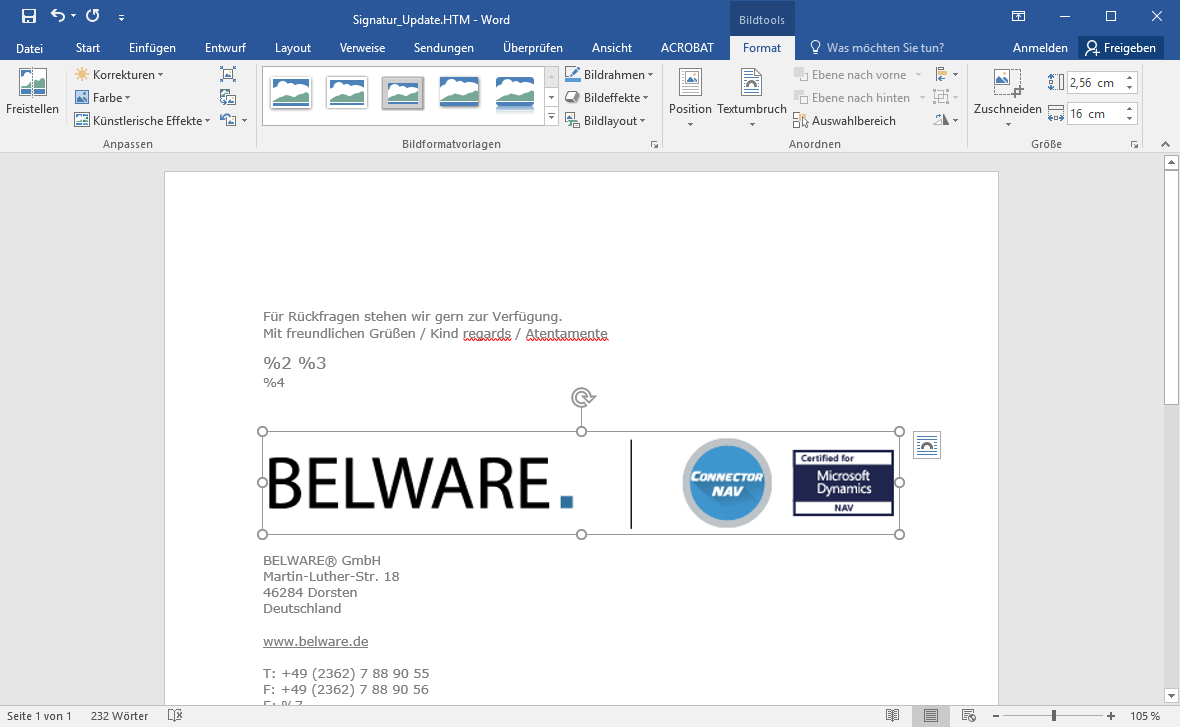Click the zoom out minus button

tap(996, 716)
